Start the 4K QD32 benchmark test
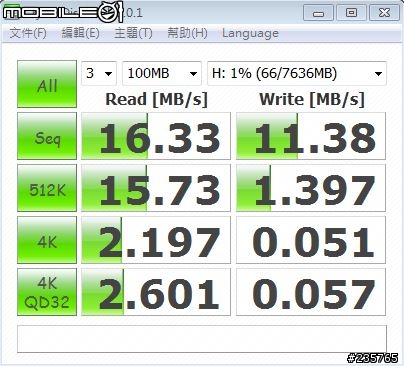Screen dimensions: 404x366 (47, 292)
